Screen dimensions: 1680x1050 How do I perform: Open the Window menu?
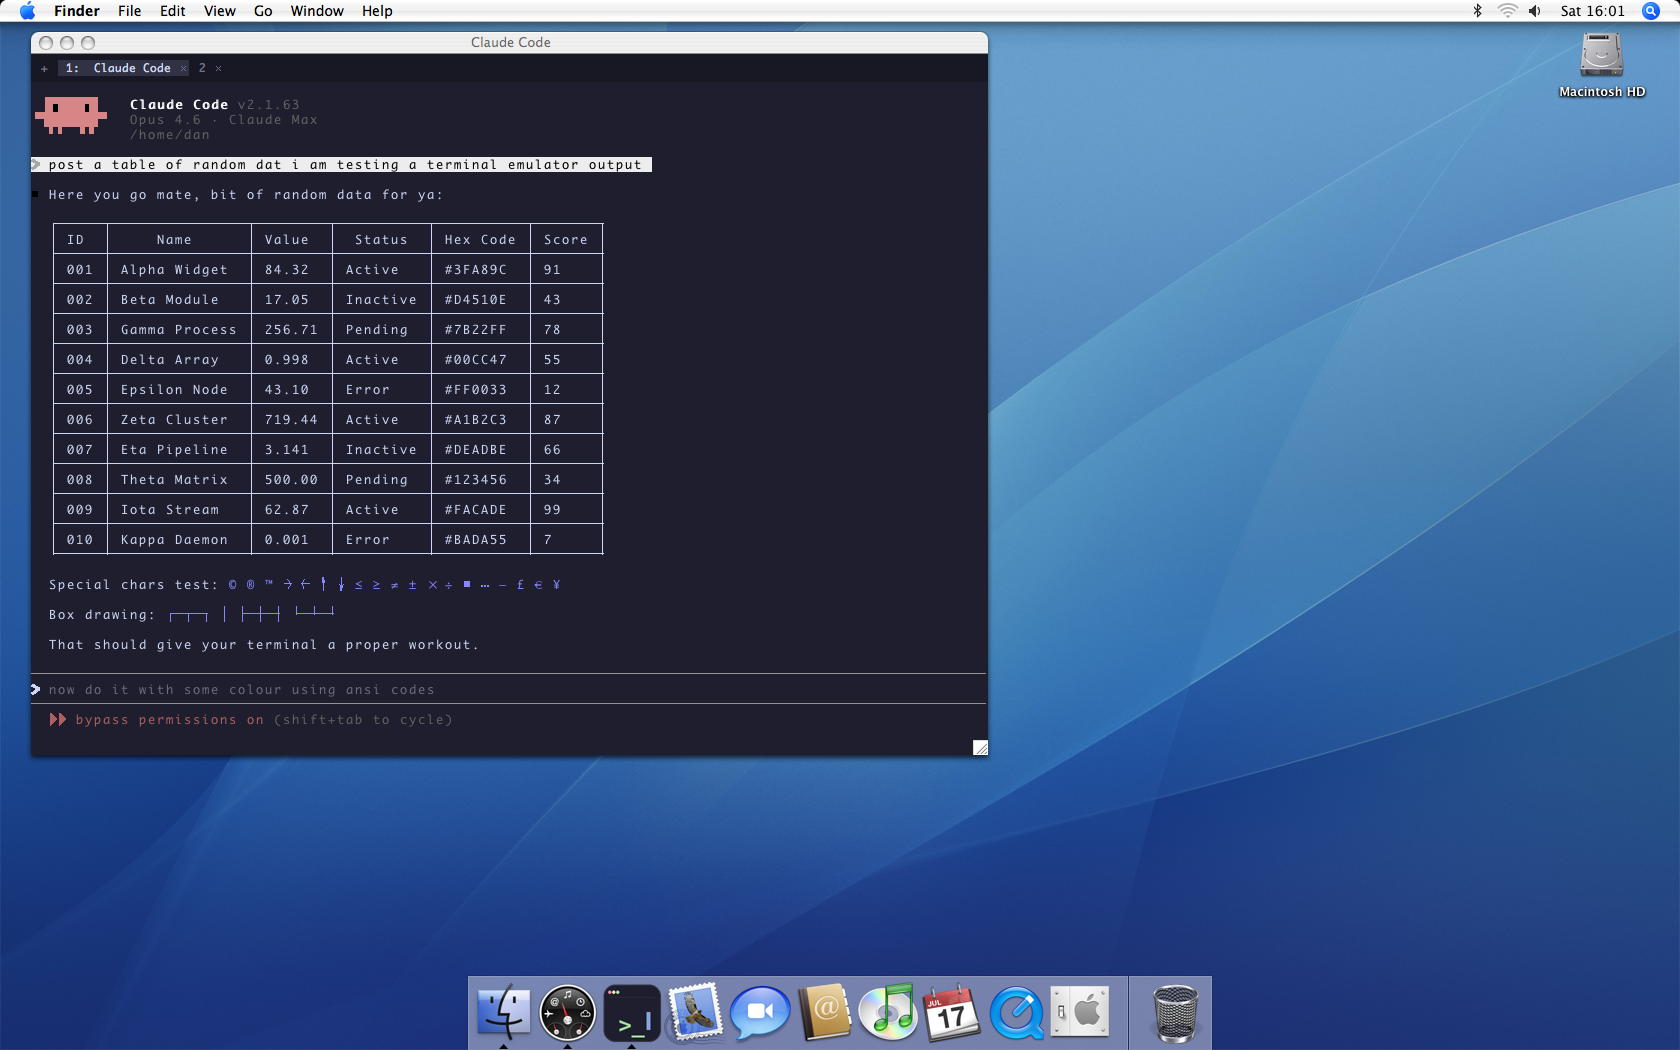[317, 11]
